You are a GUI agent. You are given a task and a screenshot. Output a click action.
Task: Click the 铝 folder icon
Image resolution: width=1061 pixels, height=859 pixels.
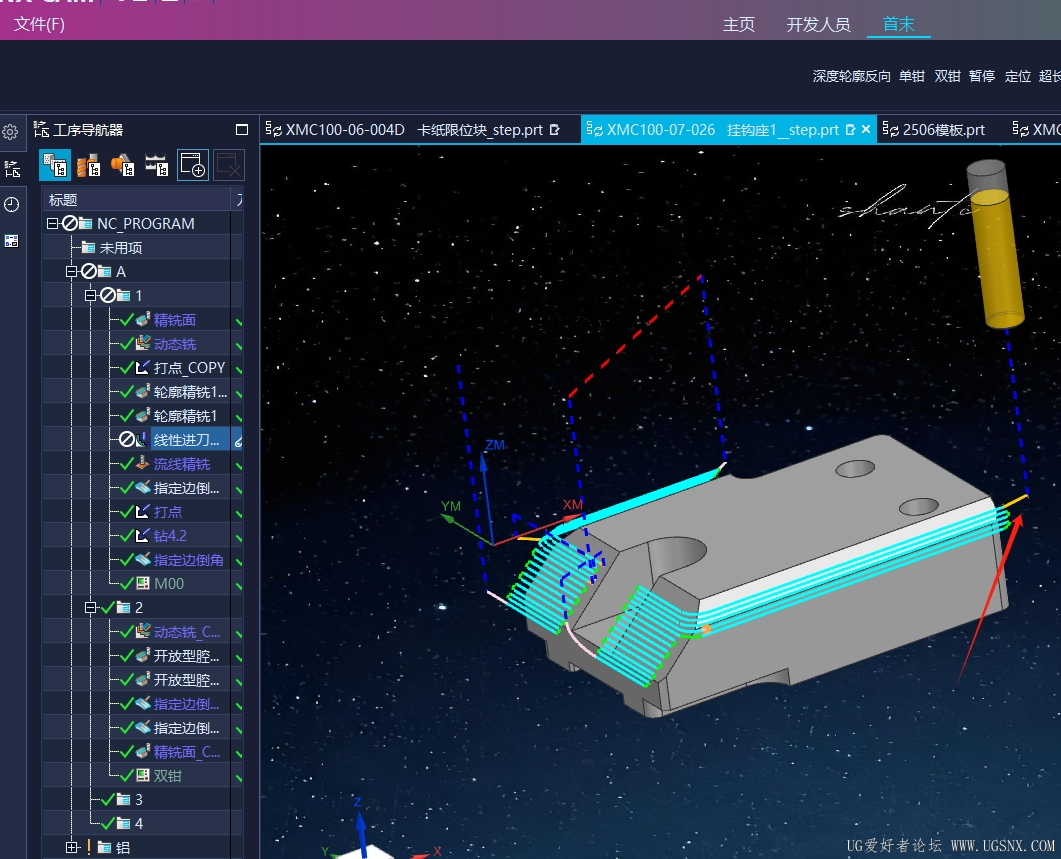click(104, 847)
